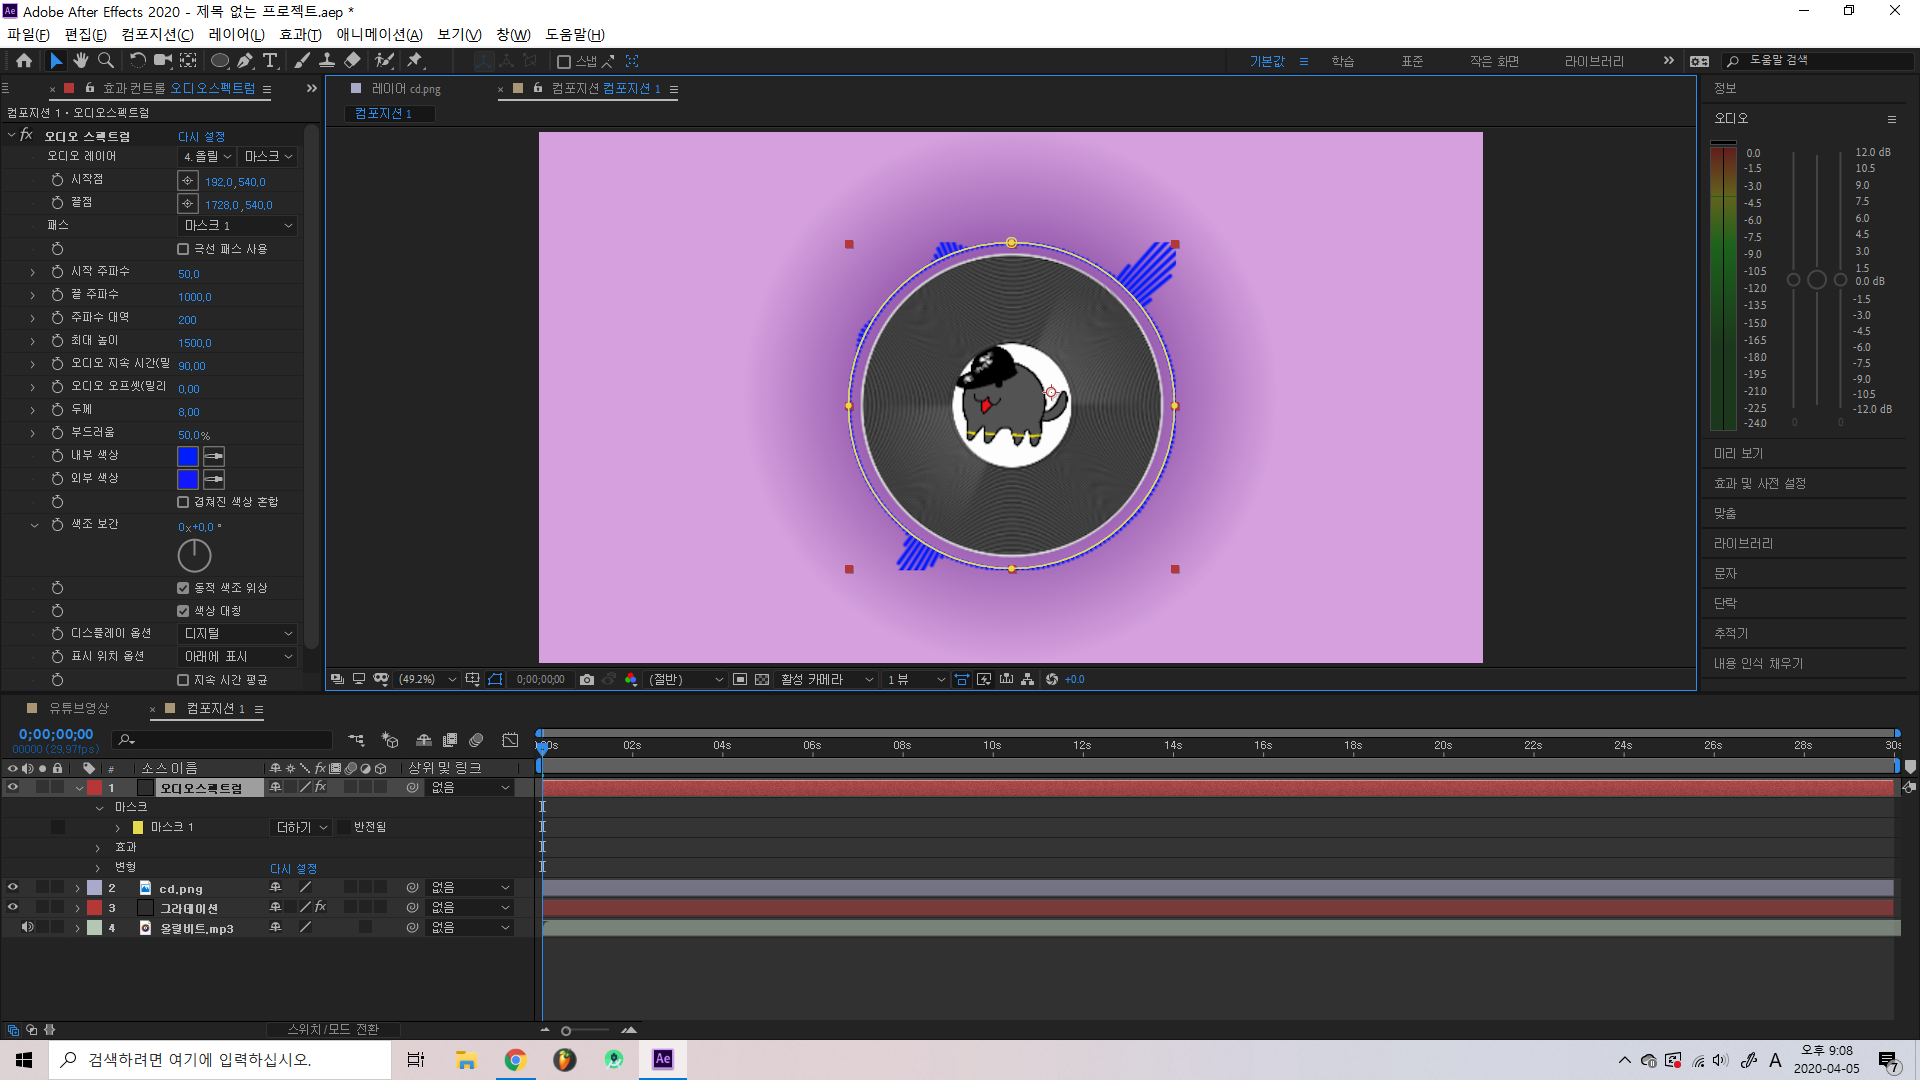Expand the cd.png layer properties
Screen dimensions: 1920x1080
[x=77, y=888]
